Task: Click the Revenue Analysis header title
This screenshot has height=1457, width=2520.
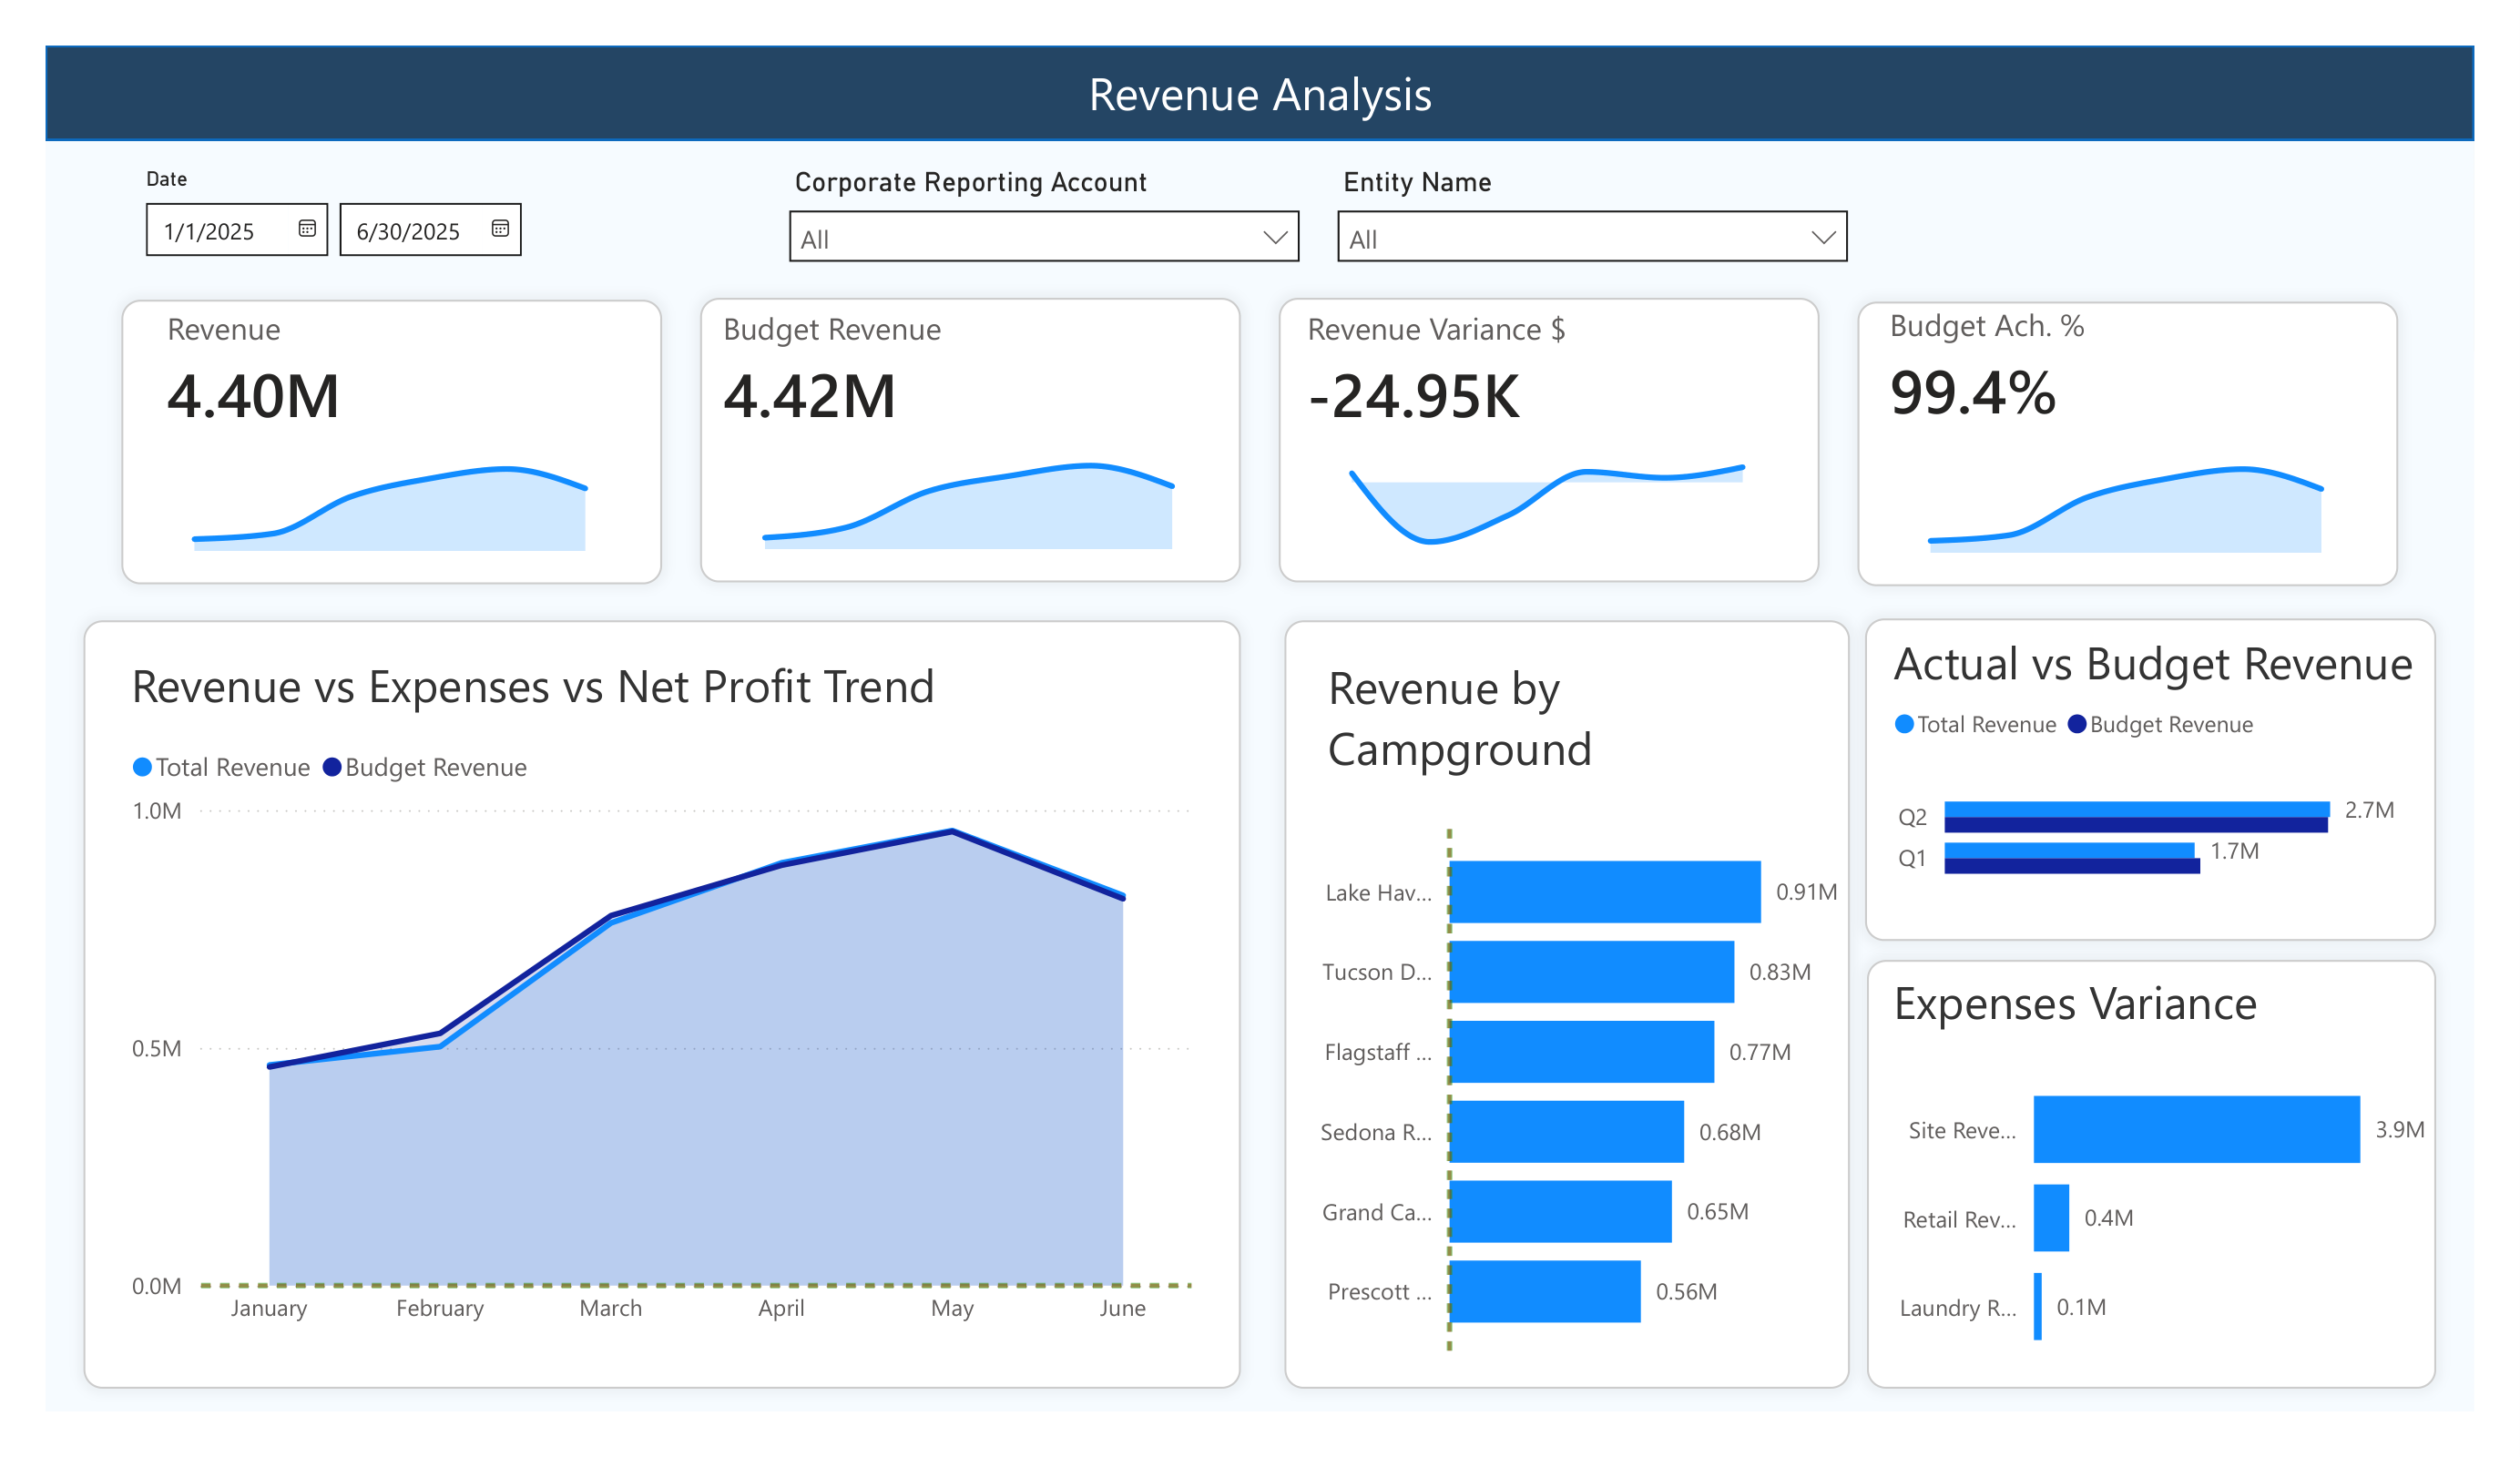Action: (1260, 94)
